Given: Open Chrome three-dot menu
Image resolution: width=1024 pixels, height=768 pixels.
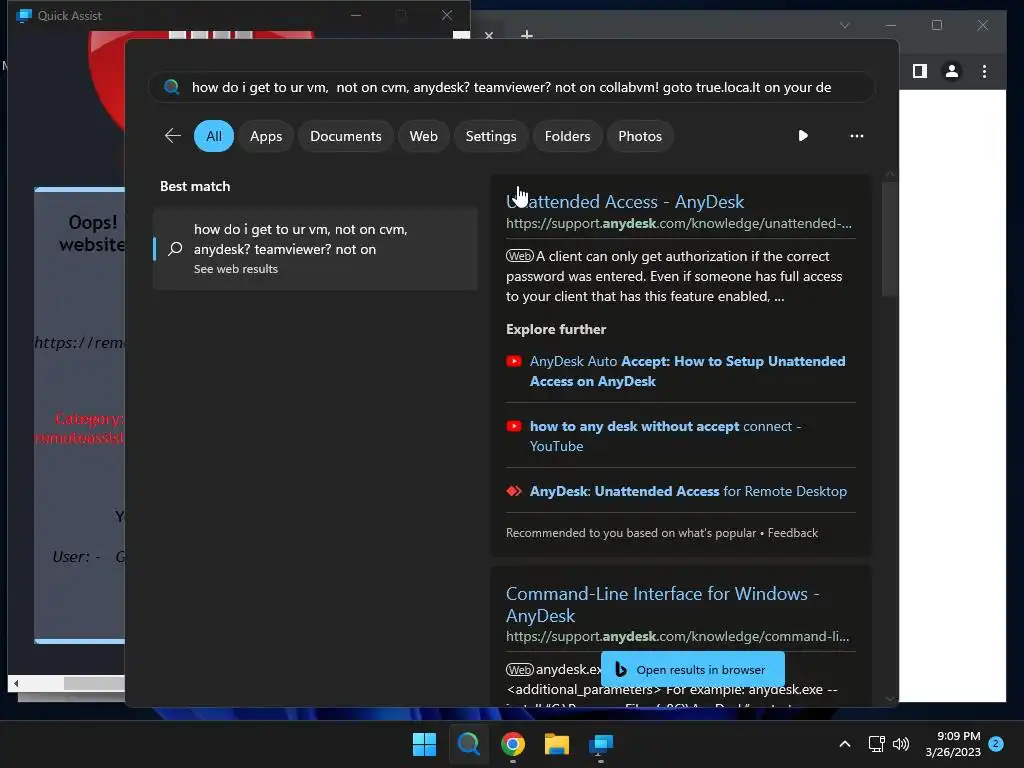Looking at the screenshot, I should tap(984, 71).
